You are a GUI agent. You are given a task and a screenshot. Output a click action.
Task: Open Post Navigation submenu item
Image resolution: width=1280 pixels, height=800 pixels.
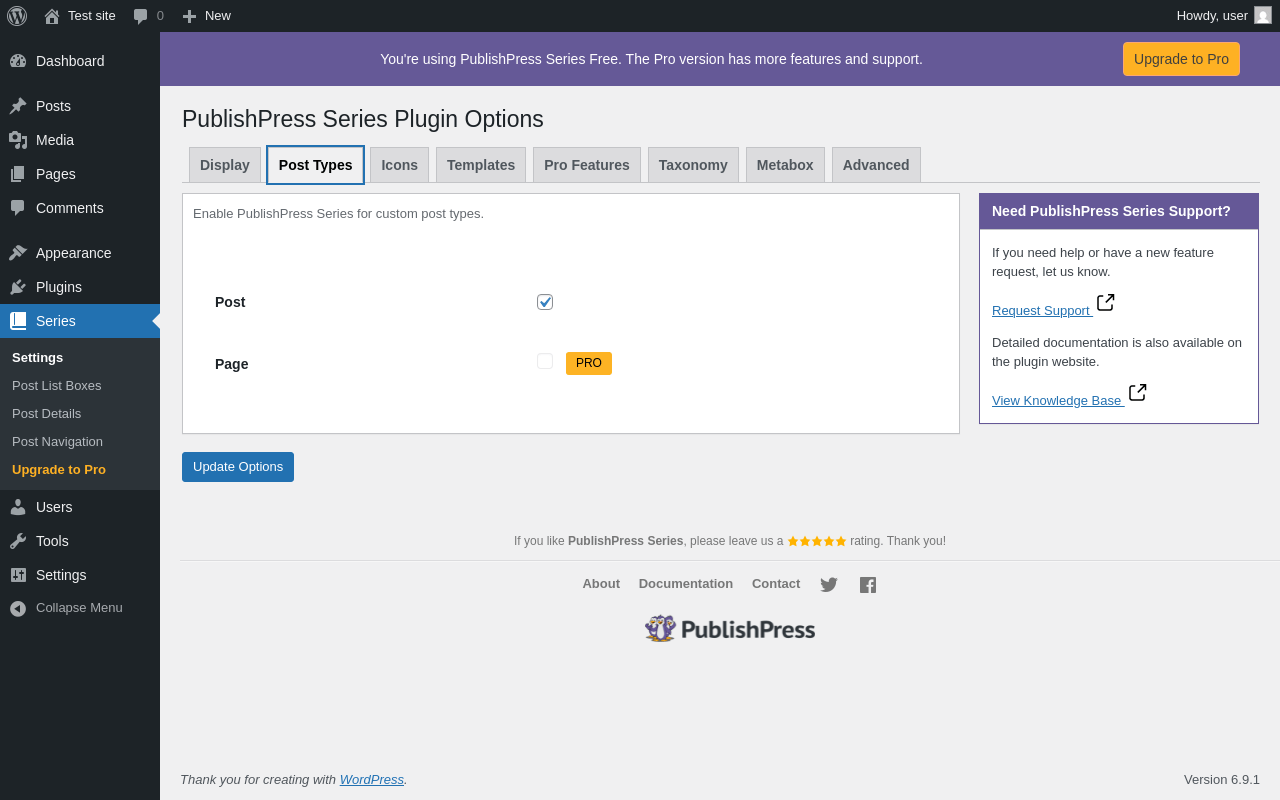coord(58,442)
